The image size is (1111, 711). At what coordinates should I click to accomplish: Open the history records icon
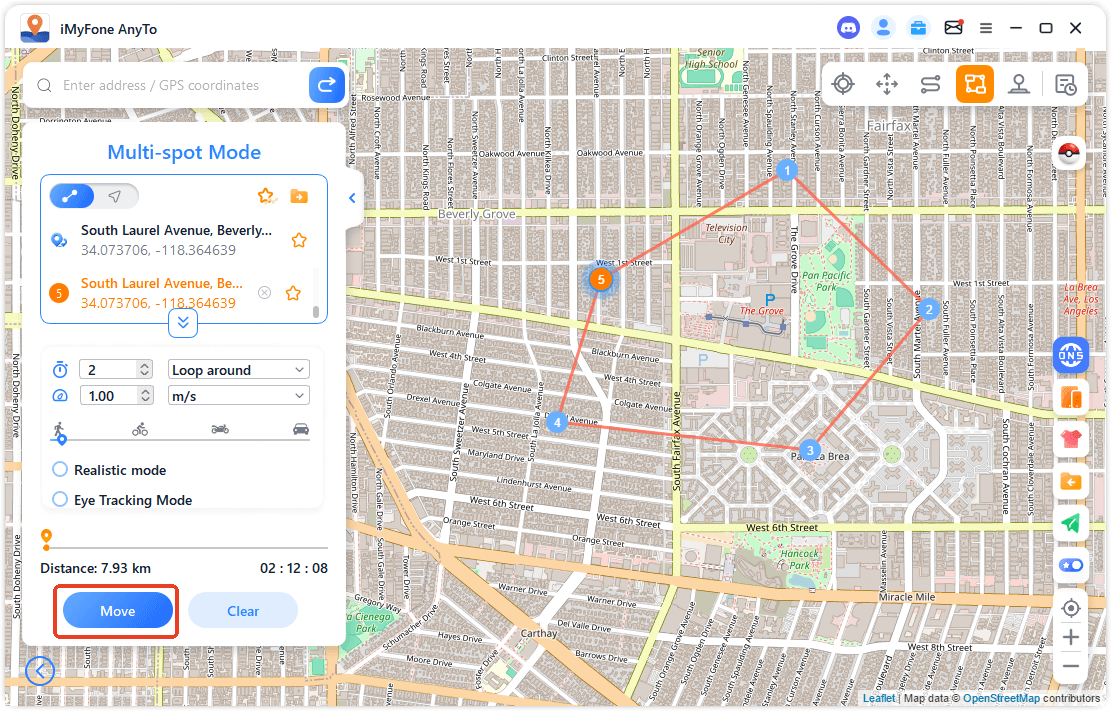[x=1066, y=84]
